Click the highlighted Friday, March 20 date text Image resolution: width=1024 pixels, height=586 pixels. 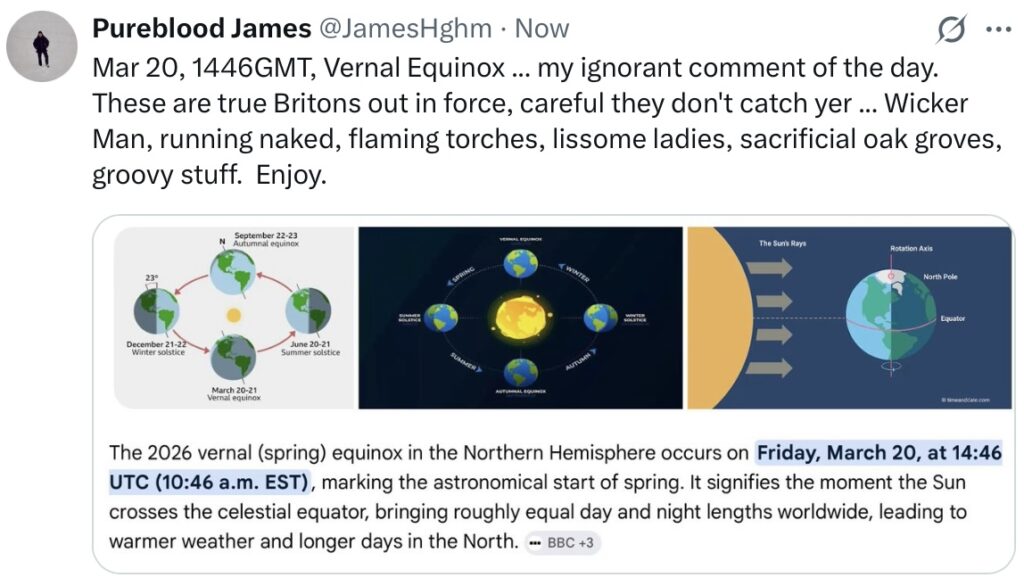(878, 454)
